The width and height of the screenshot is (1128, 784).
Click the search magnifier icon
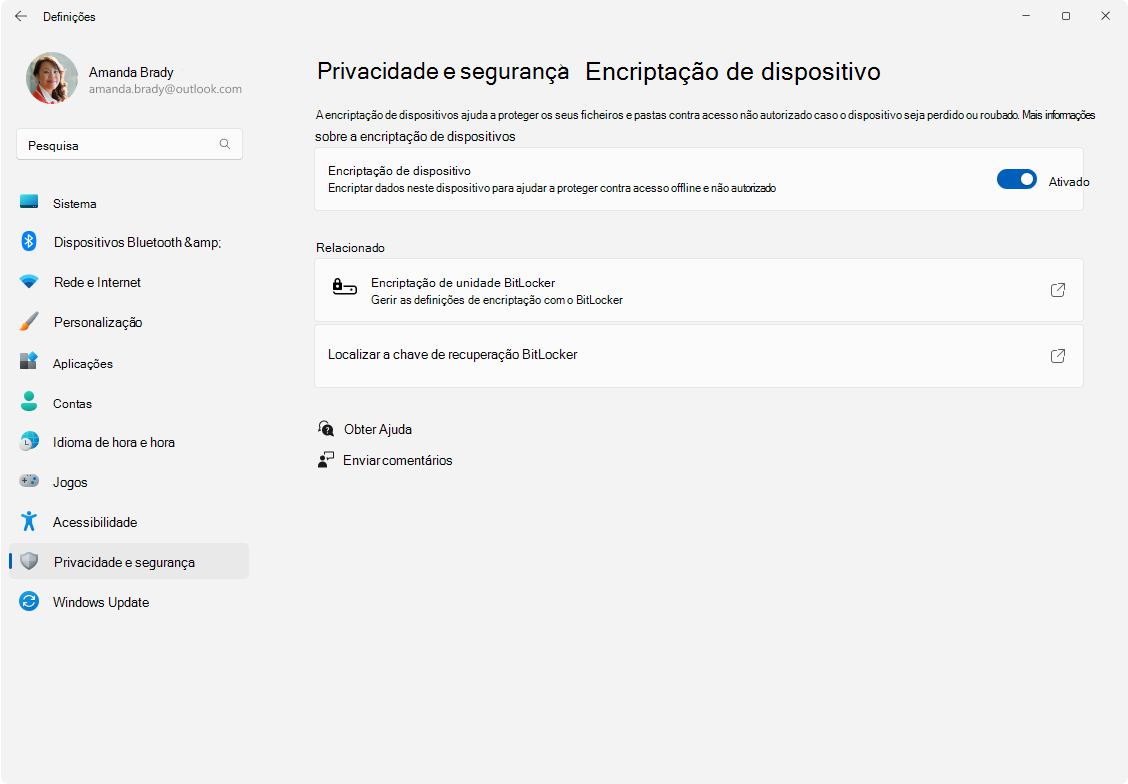[225, 145]
